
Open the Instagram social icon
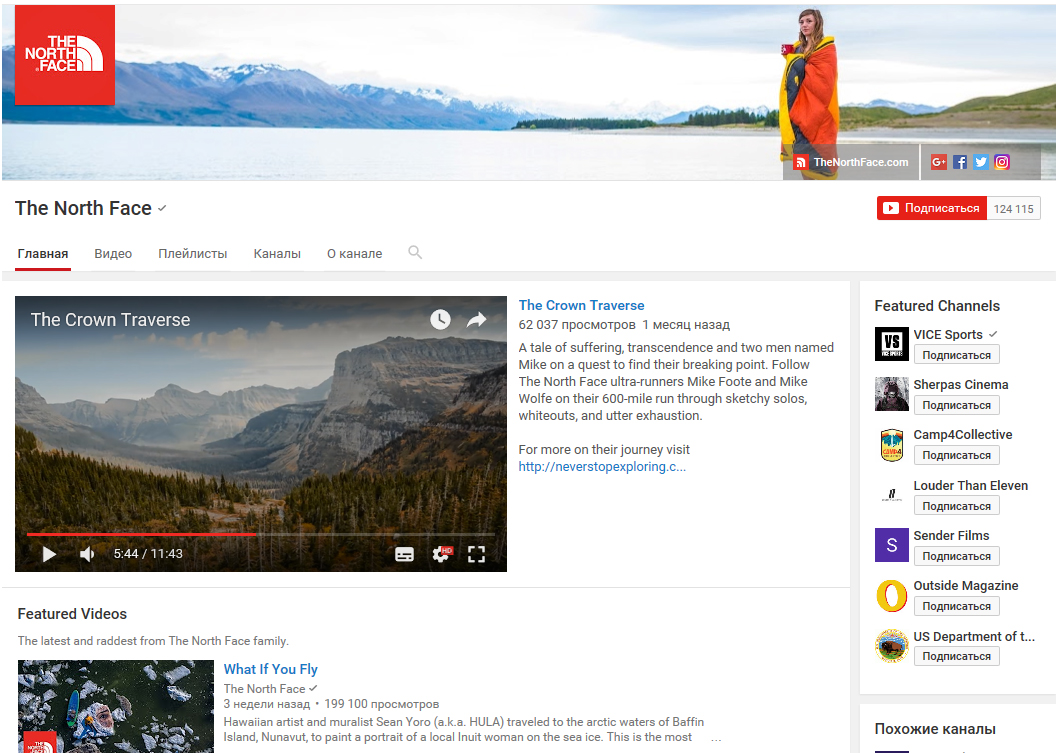click(x=1002, y=162)
